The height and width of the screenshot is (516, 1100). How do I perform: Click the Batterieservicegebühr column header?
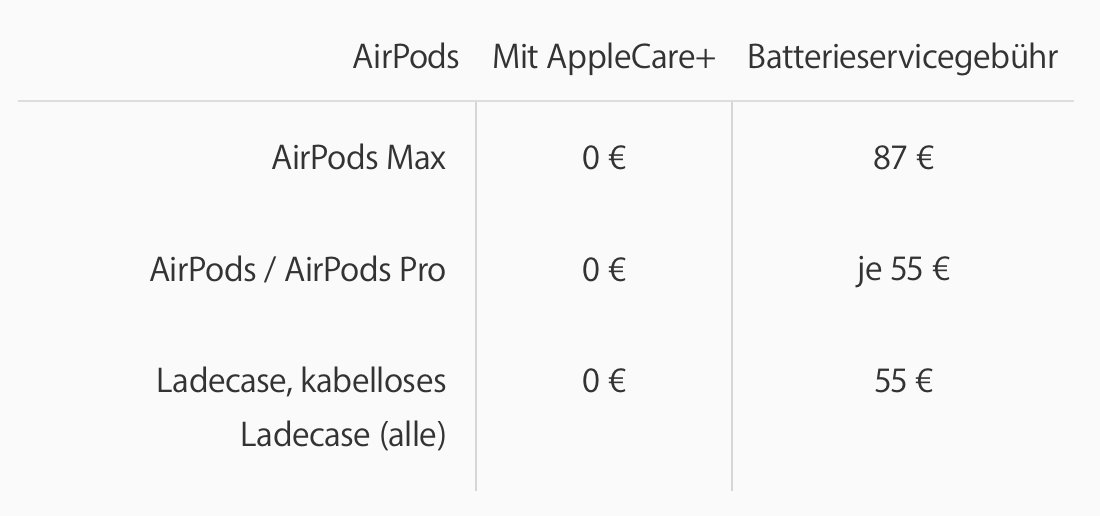[902, 57]
